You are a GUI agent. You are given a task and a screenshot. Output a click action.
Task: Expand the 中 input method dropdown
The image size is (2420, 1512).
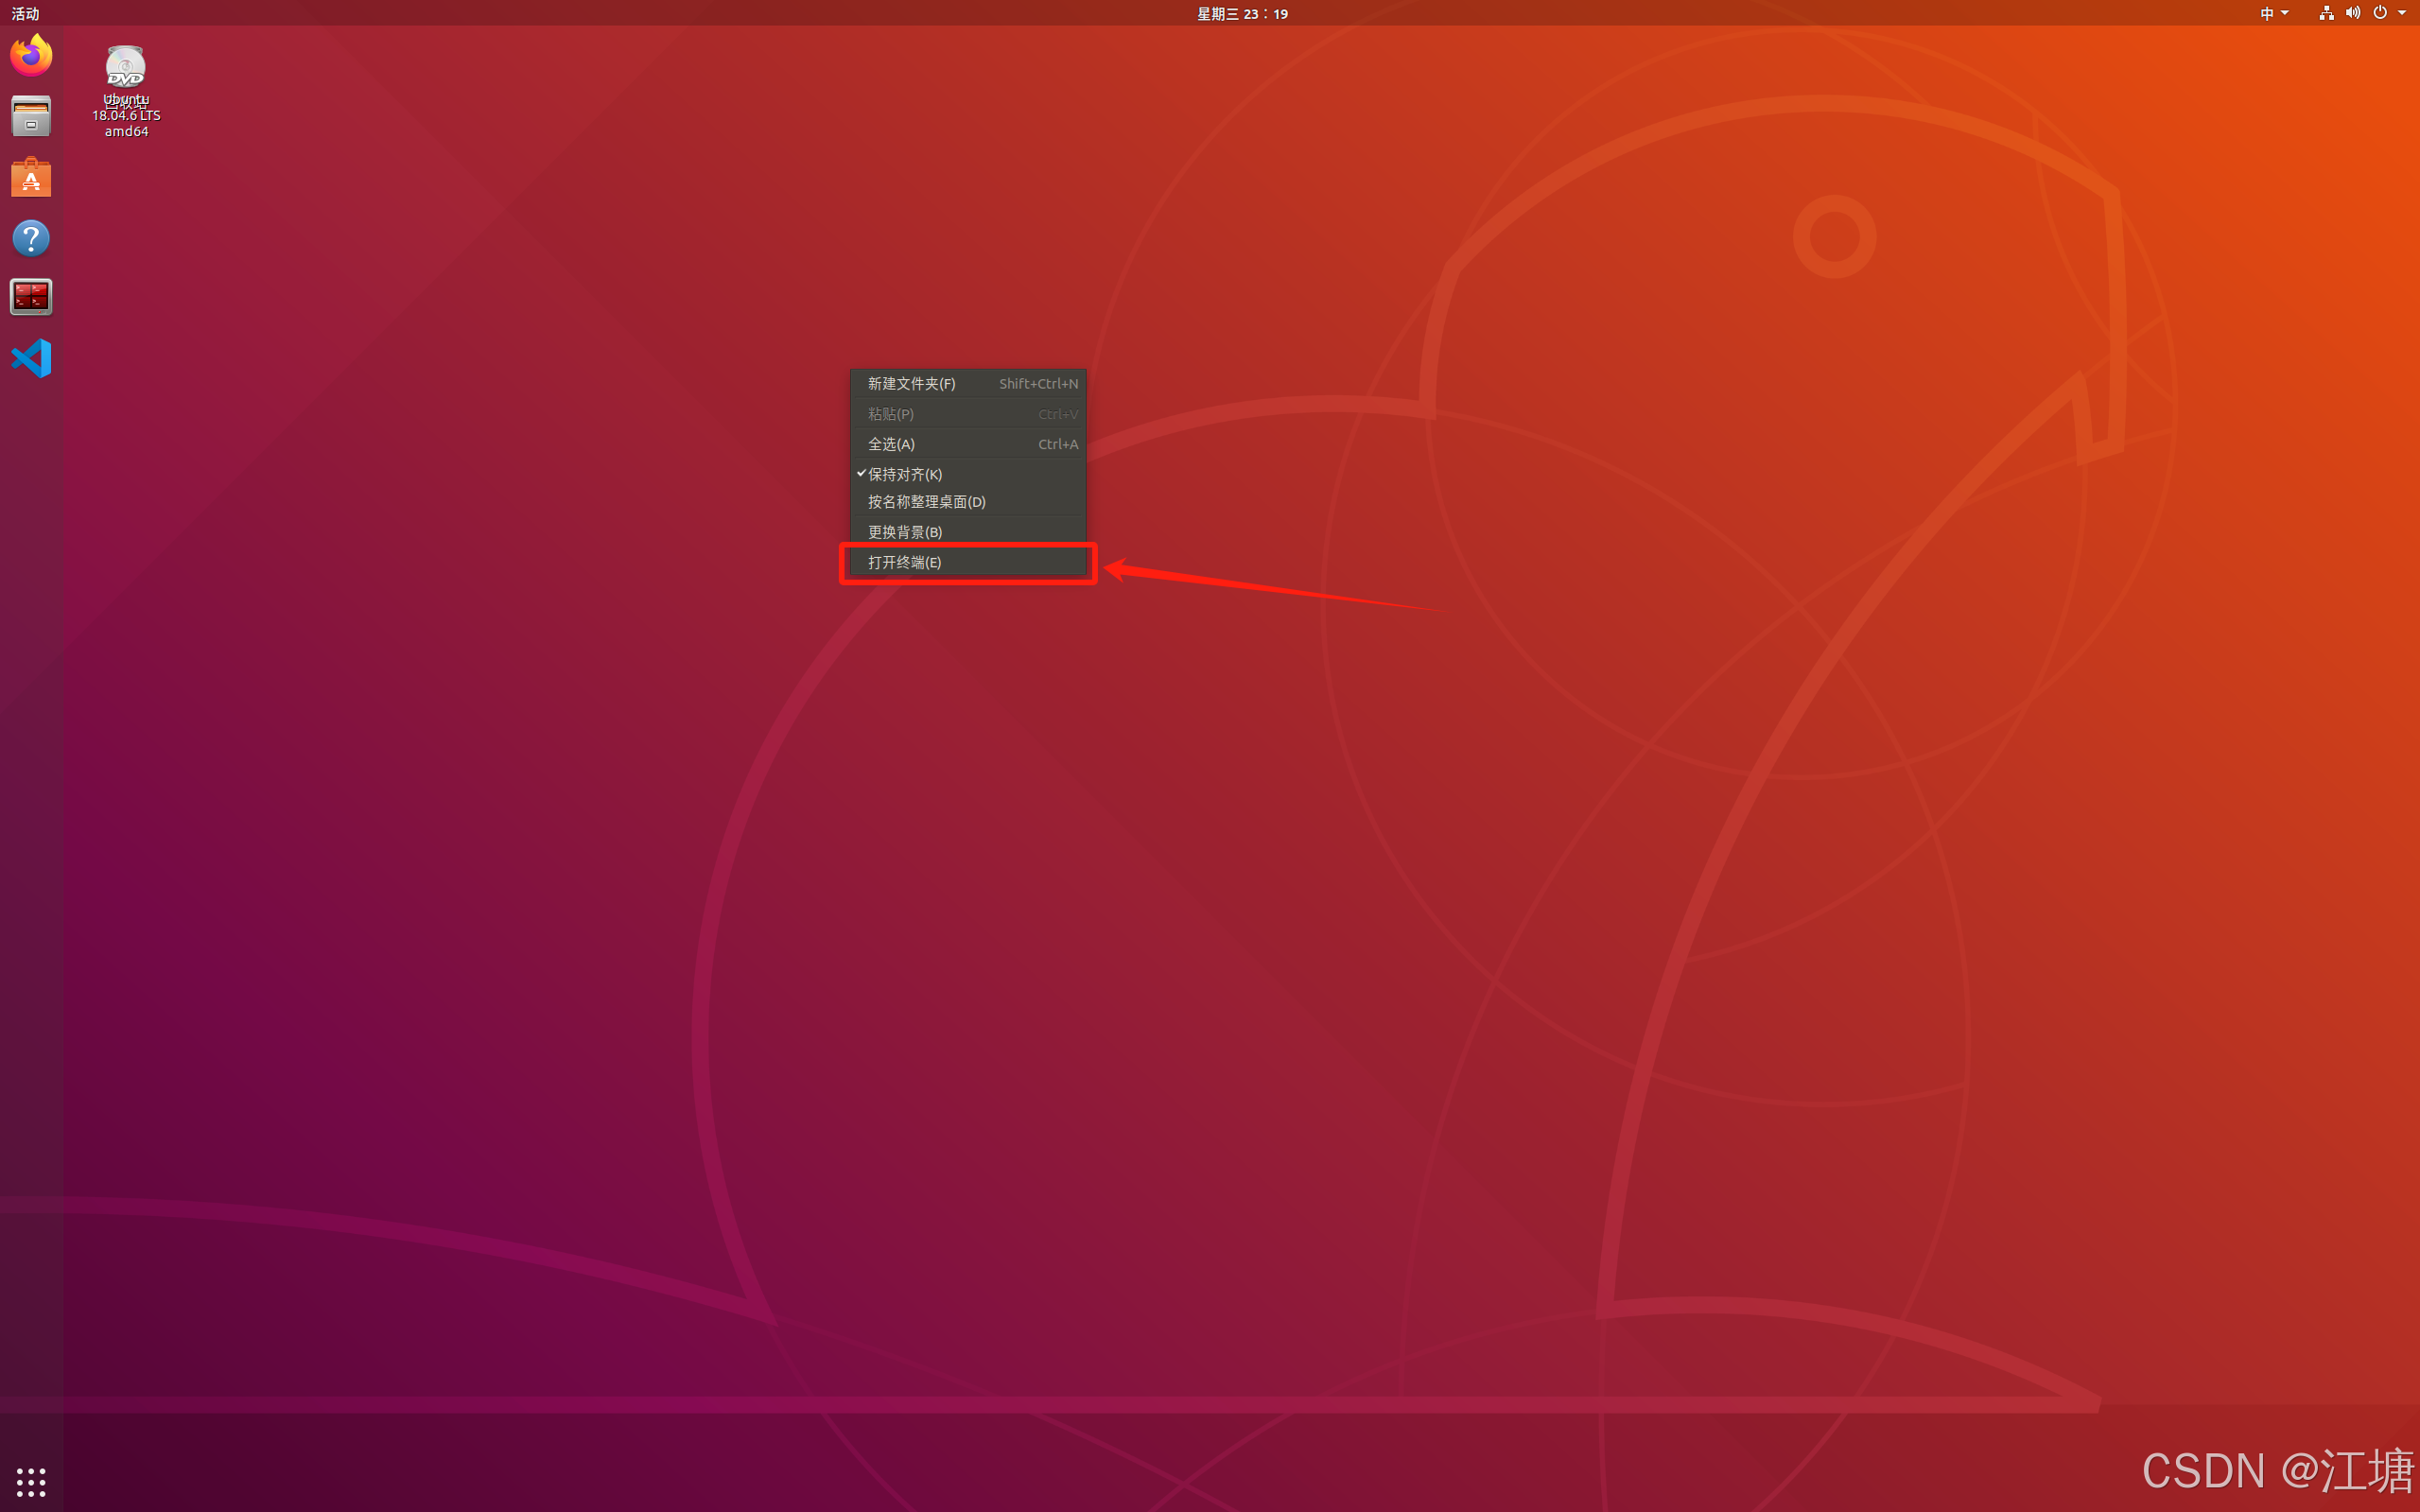point(2273,13)
